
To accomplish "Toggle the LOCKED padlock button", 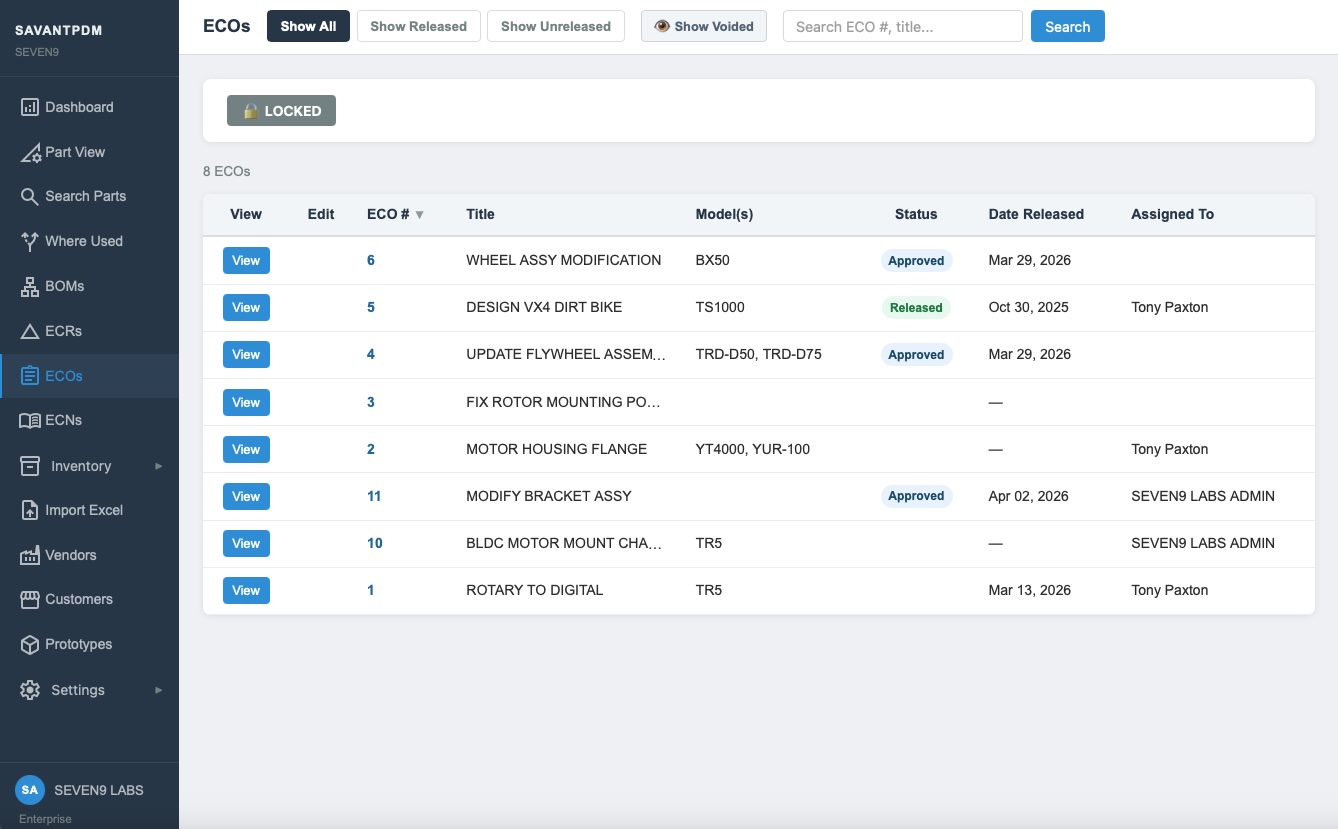I will coord(281,111).
